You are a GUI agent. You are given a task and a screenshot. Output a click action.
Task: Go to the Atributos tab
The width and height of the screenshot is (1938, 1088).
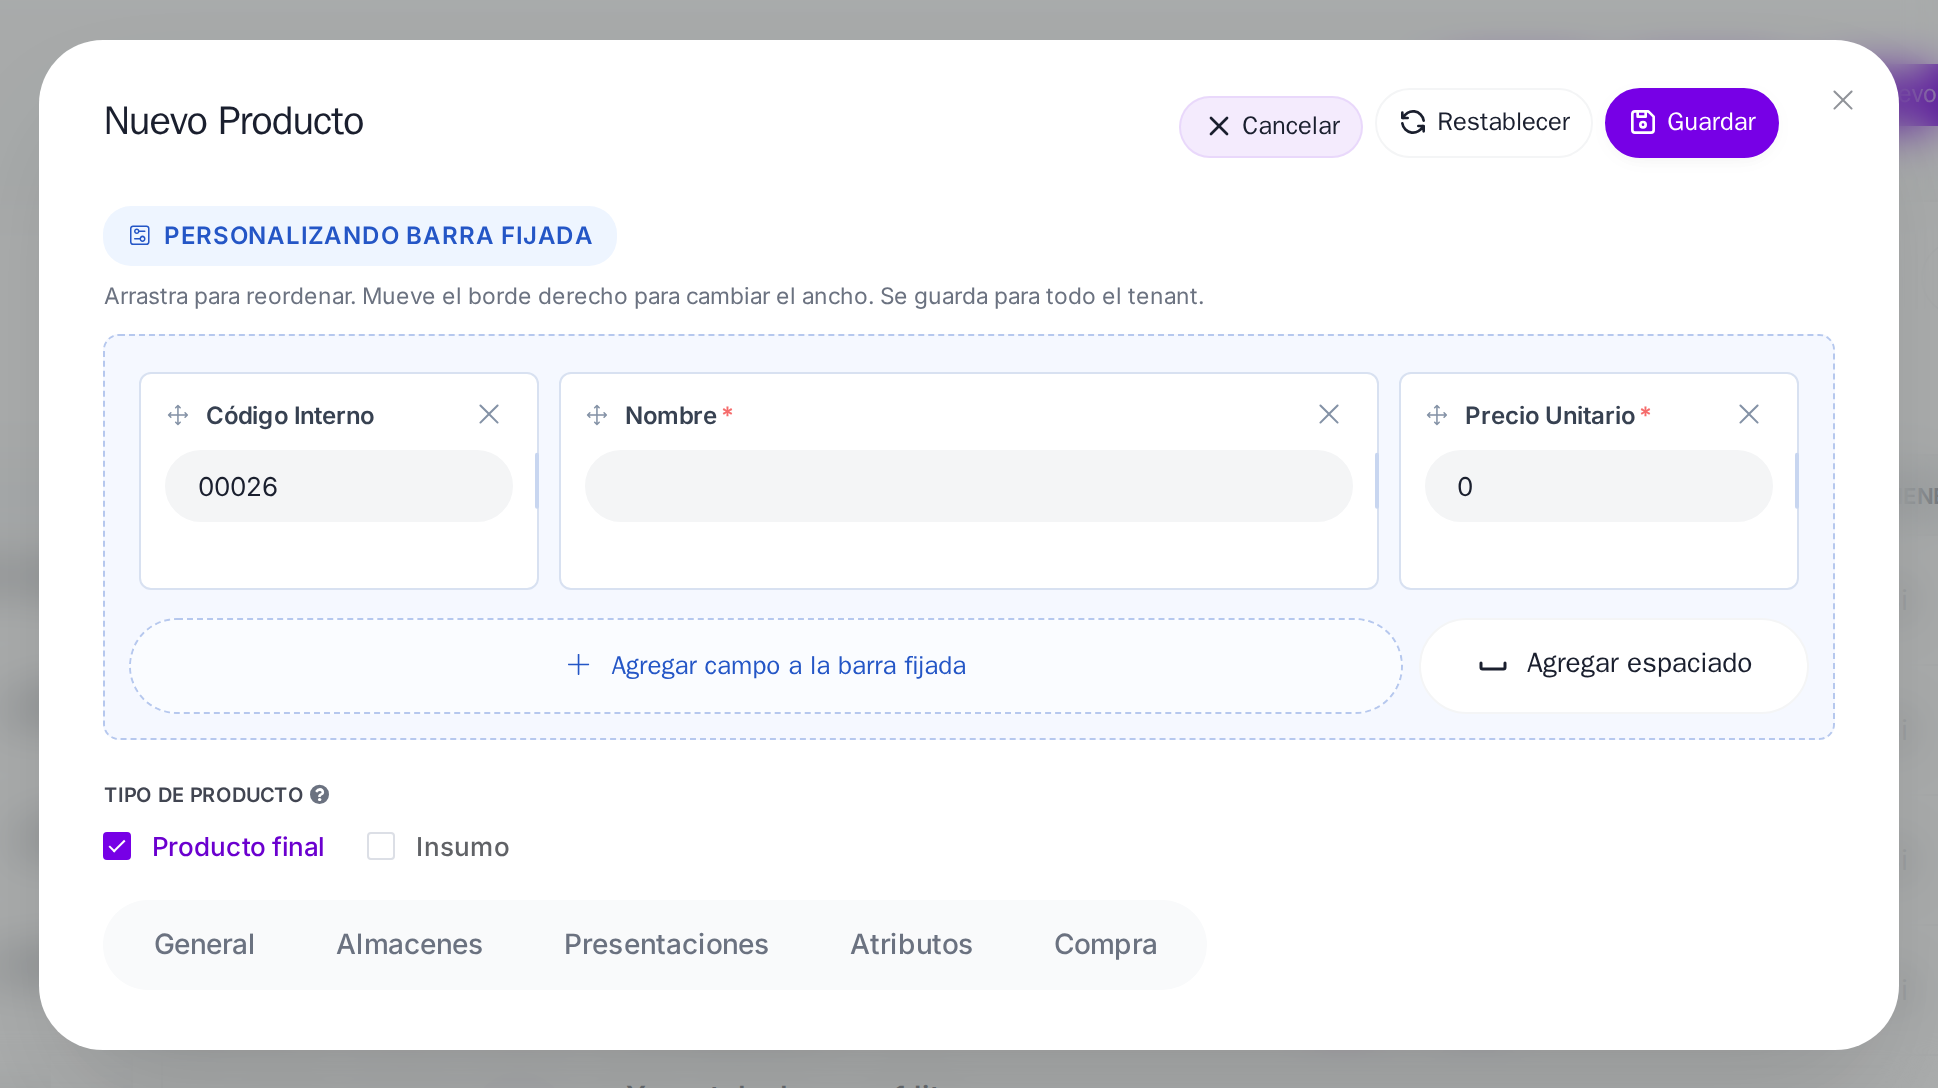(911, 945)
